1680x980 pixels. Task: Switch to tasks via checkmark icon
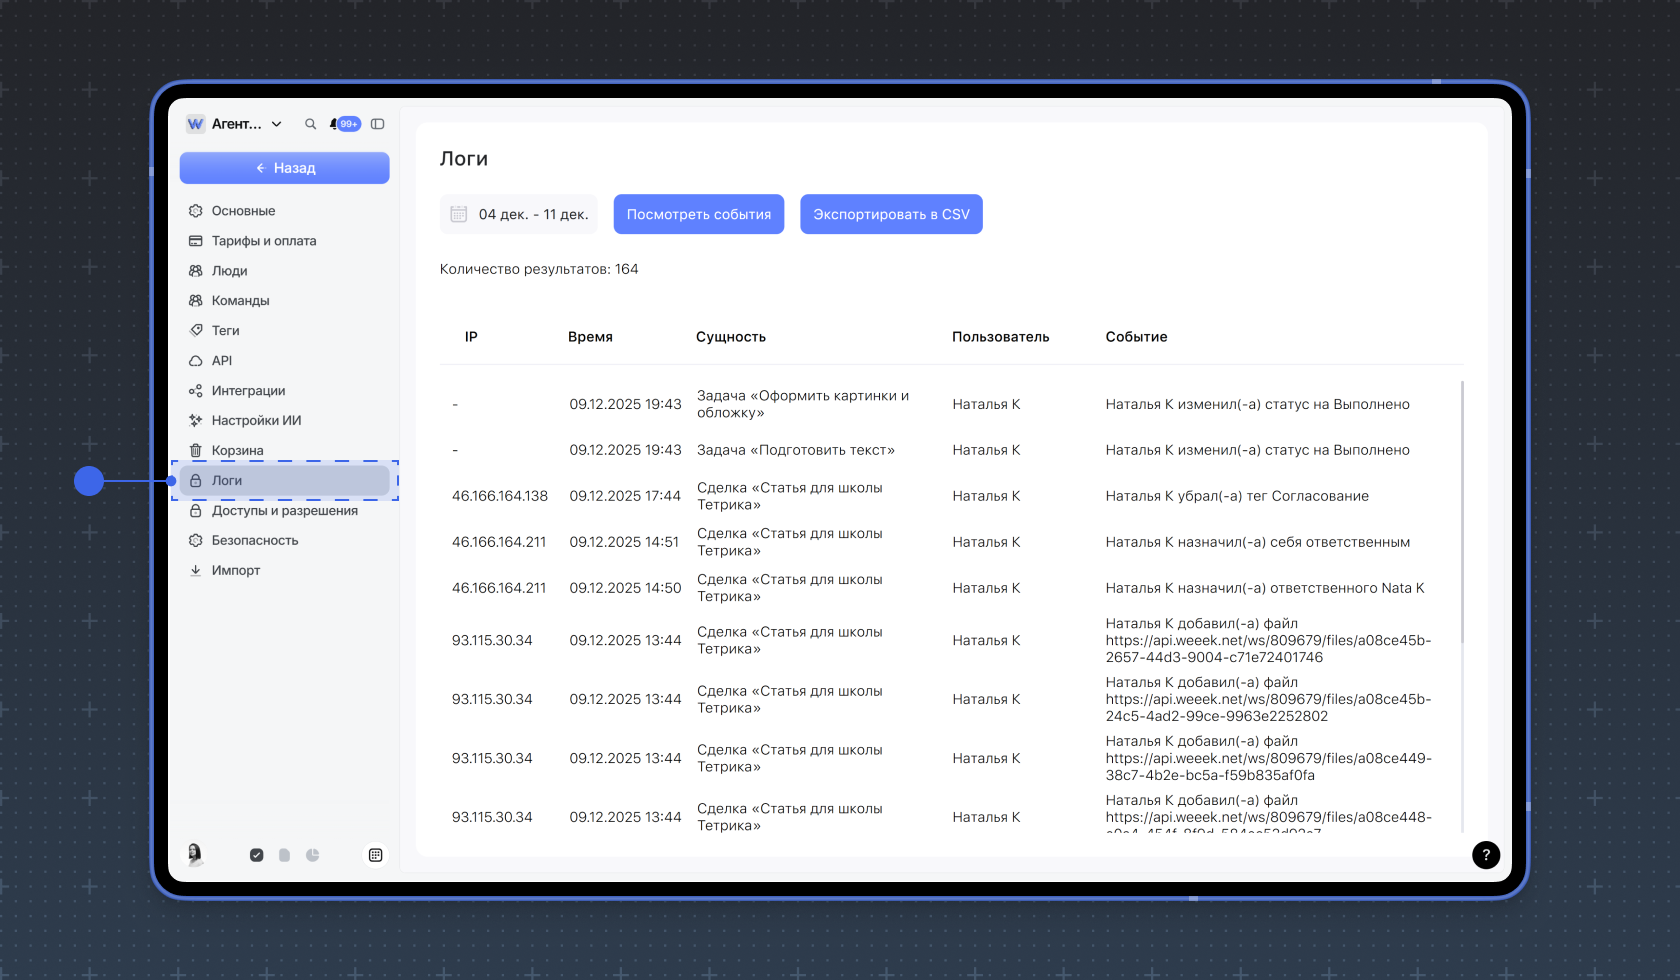coord(257,855)
